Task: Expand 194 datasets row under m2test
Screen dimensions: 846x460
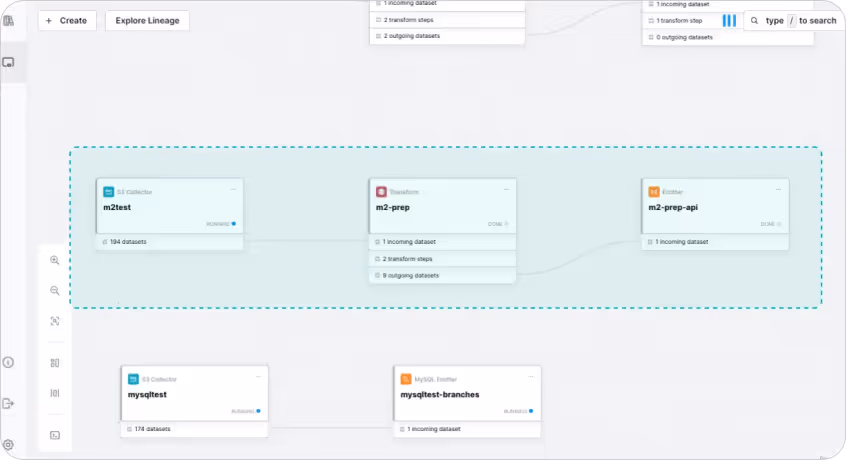Action: (170, 242)
